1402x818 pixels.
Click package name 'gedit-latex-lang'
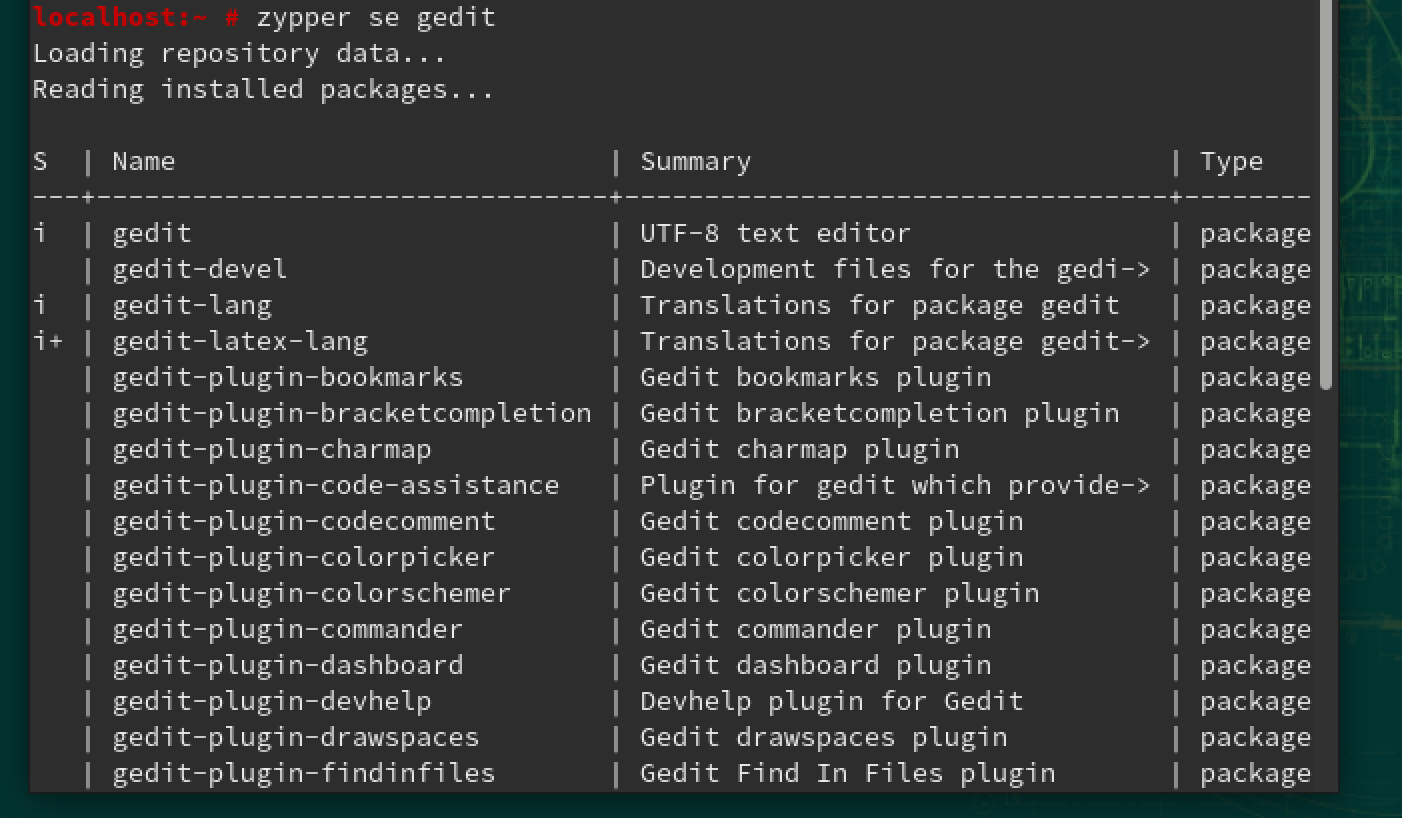[x=240, y=342]
